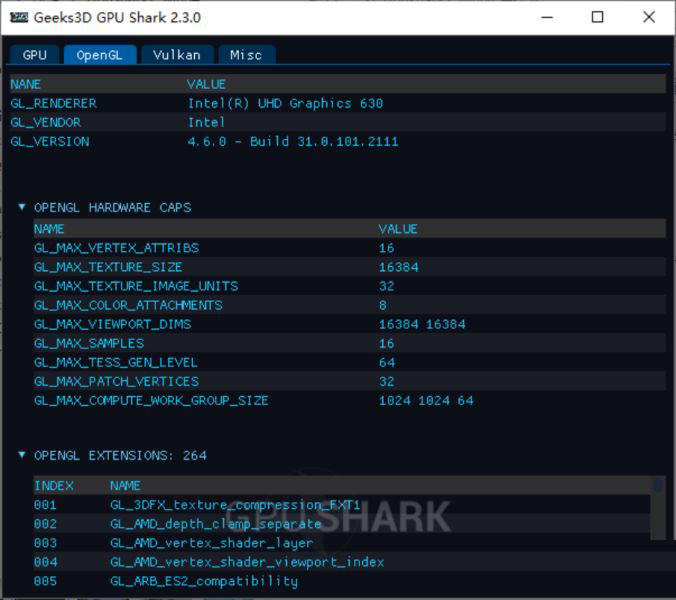676x600 pixels.
Task: Click the Intel vendor value
Action: (x=206, y=122)
